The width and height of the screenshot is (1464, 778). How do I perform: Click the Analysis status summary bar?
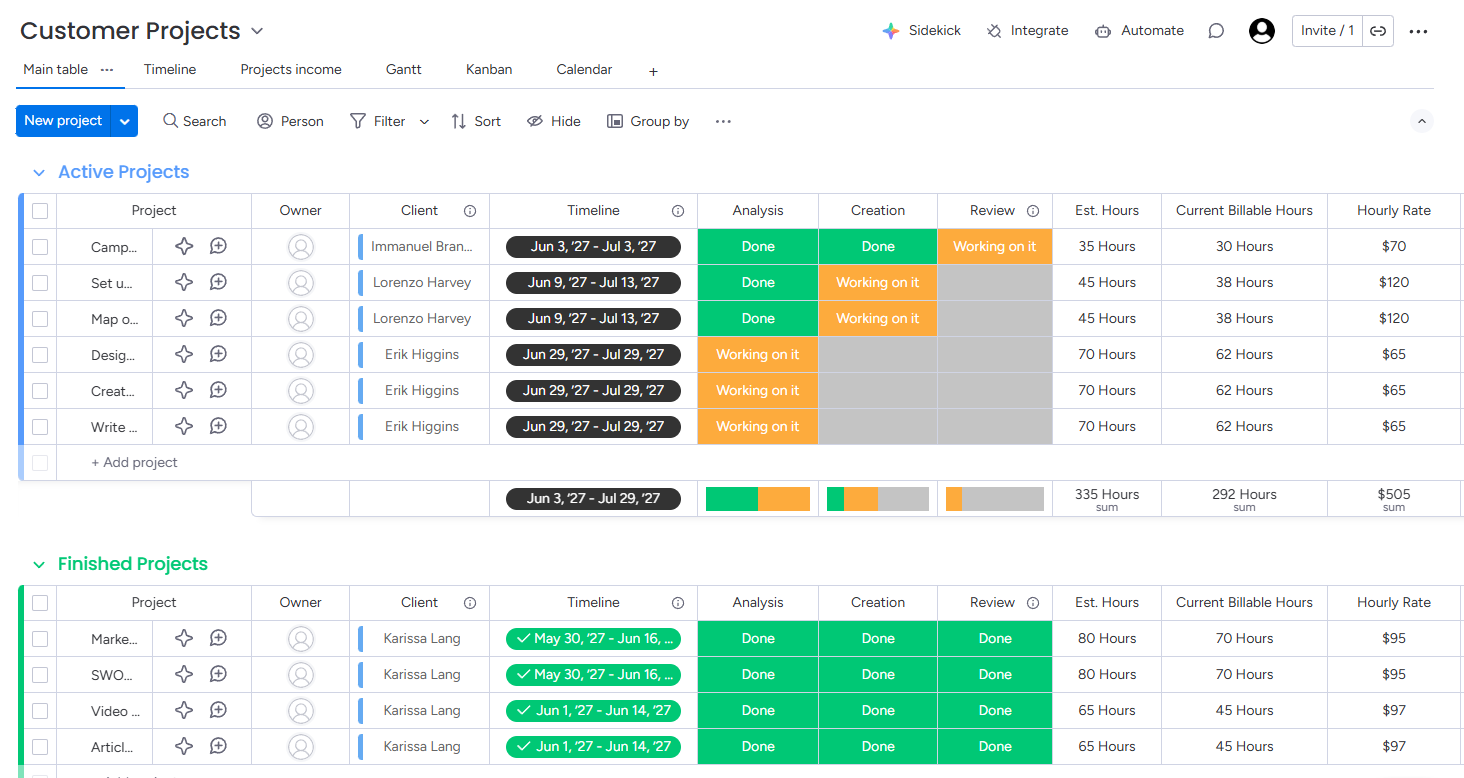[757, 498]
